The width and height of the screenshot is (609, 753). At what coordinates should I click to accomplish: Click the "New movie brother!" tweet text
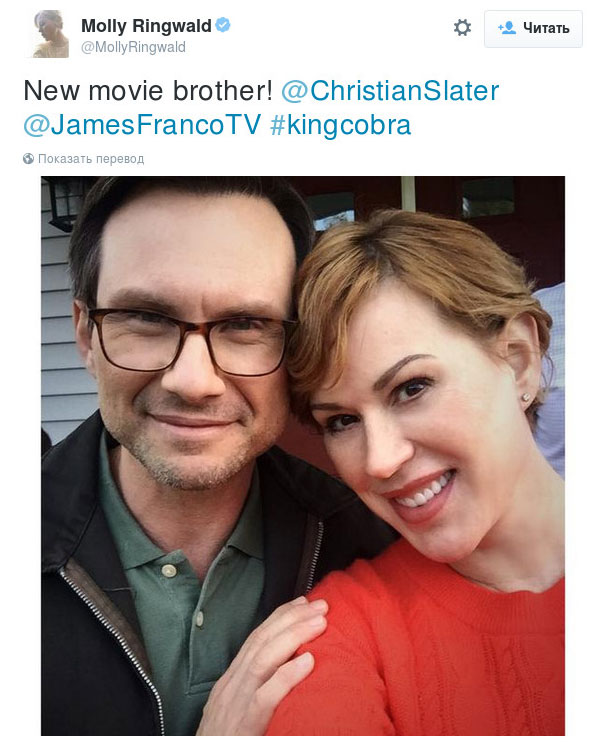(148, 91)
